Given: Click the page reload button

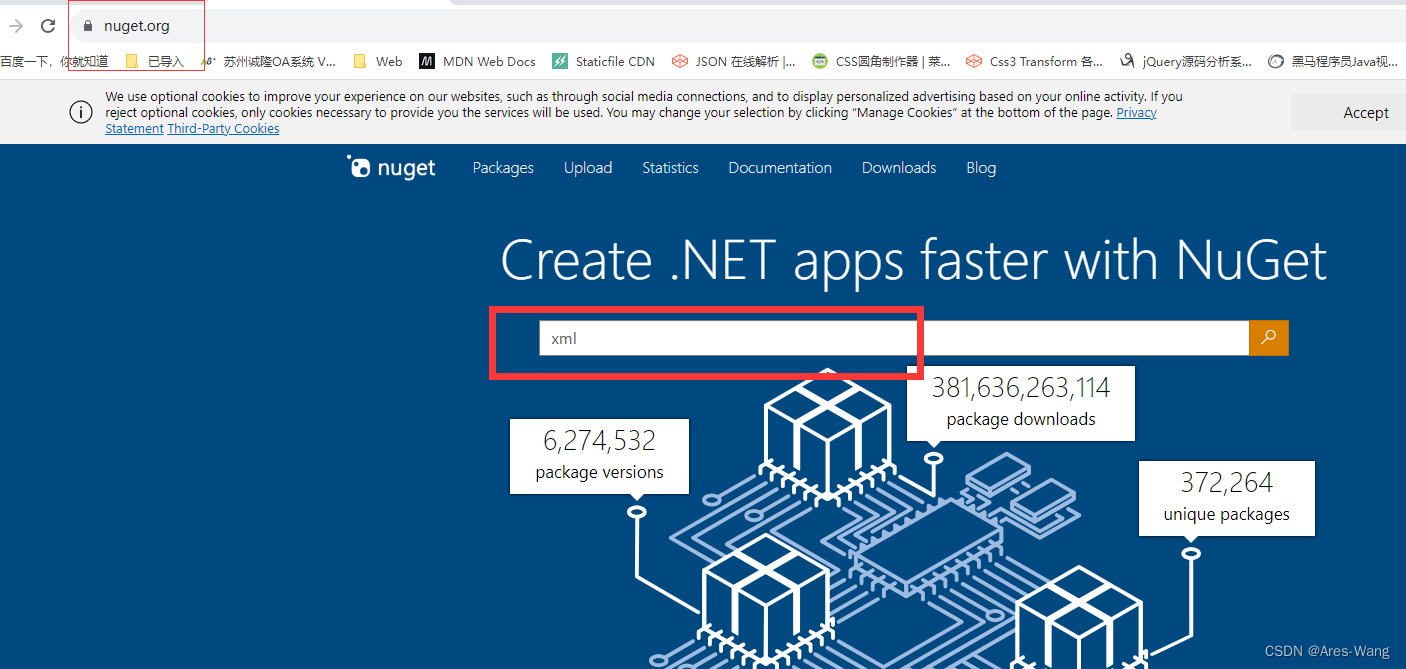Looking at the screenshot, I should (47, 26).
